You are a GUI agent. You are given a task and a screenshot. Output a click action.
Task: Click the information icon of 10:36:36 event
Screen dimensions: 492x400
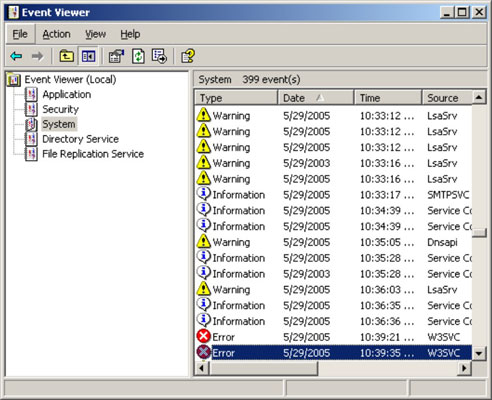point(203,320)
